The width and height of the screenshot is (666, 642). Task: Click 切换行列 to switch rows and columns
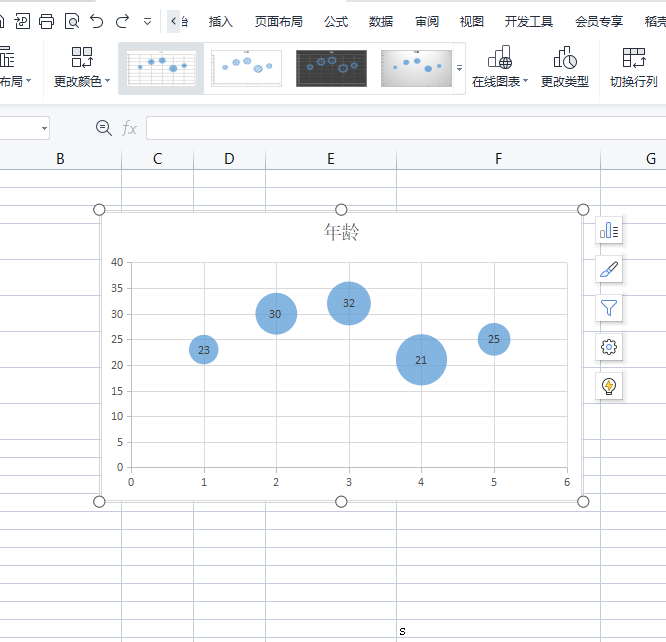coord(634,68)
